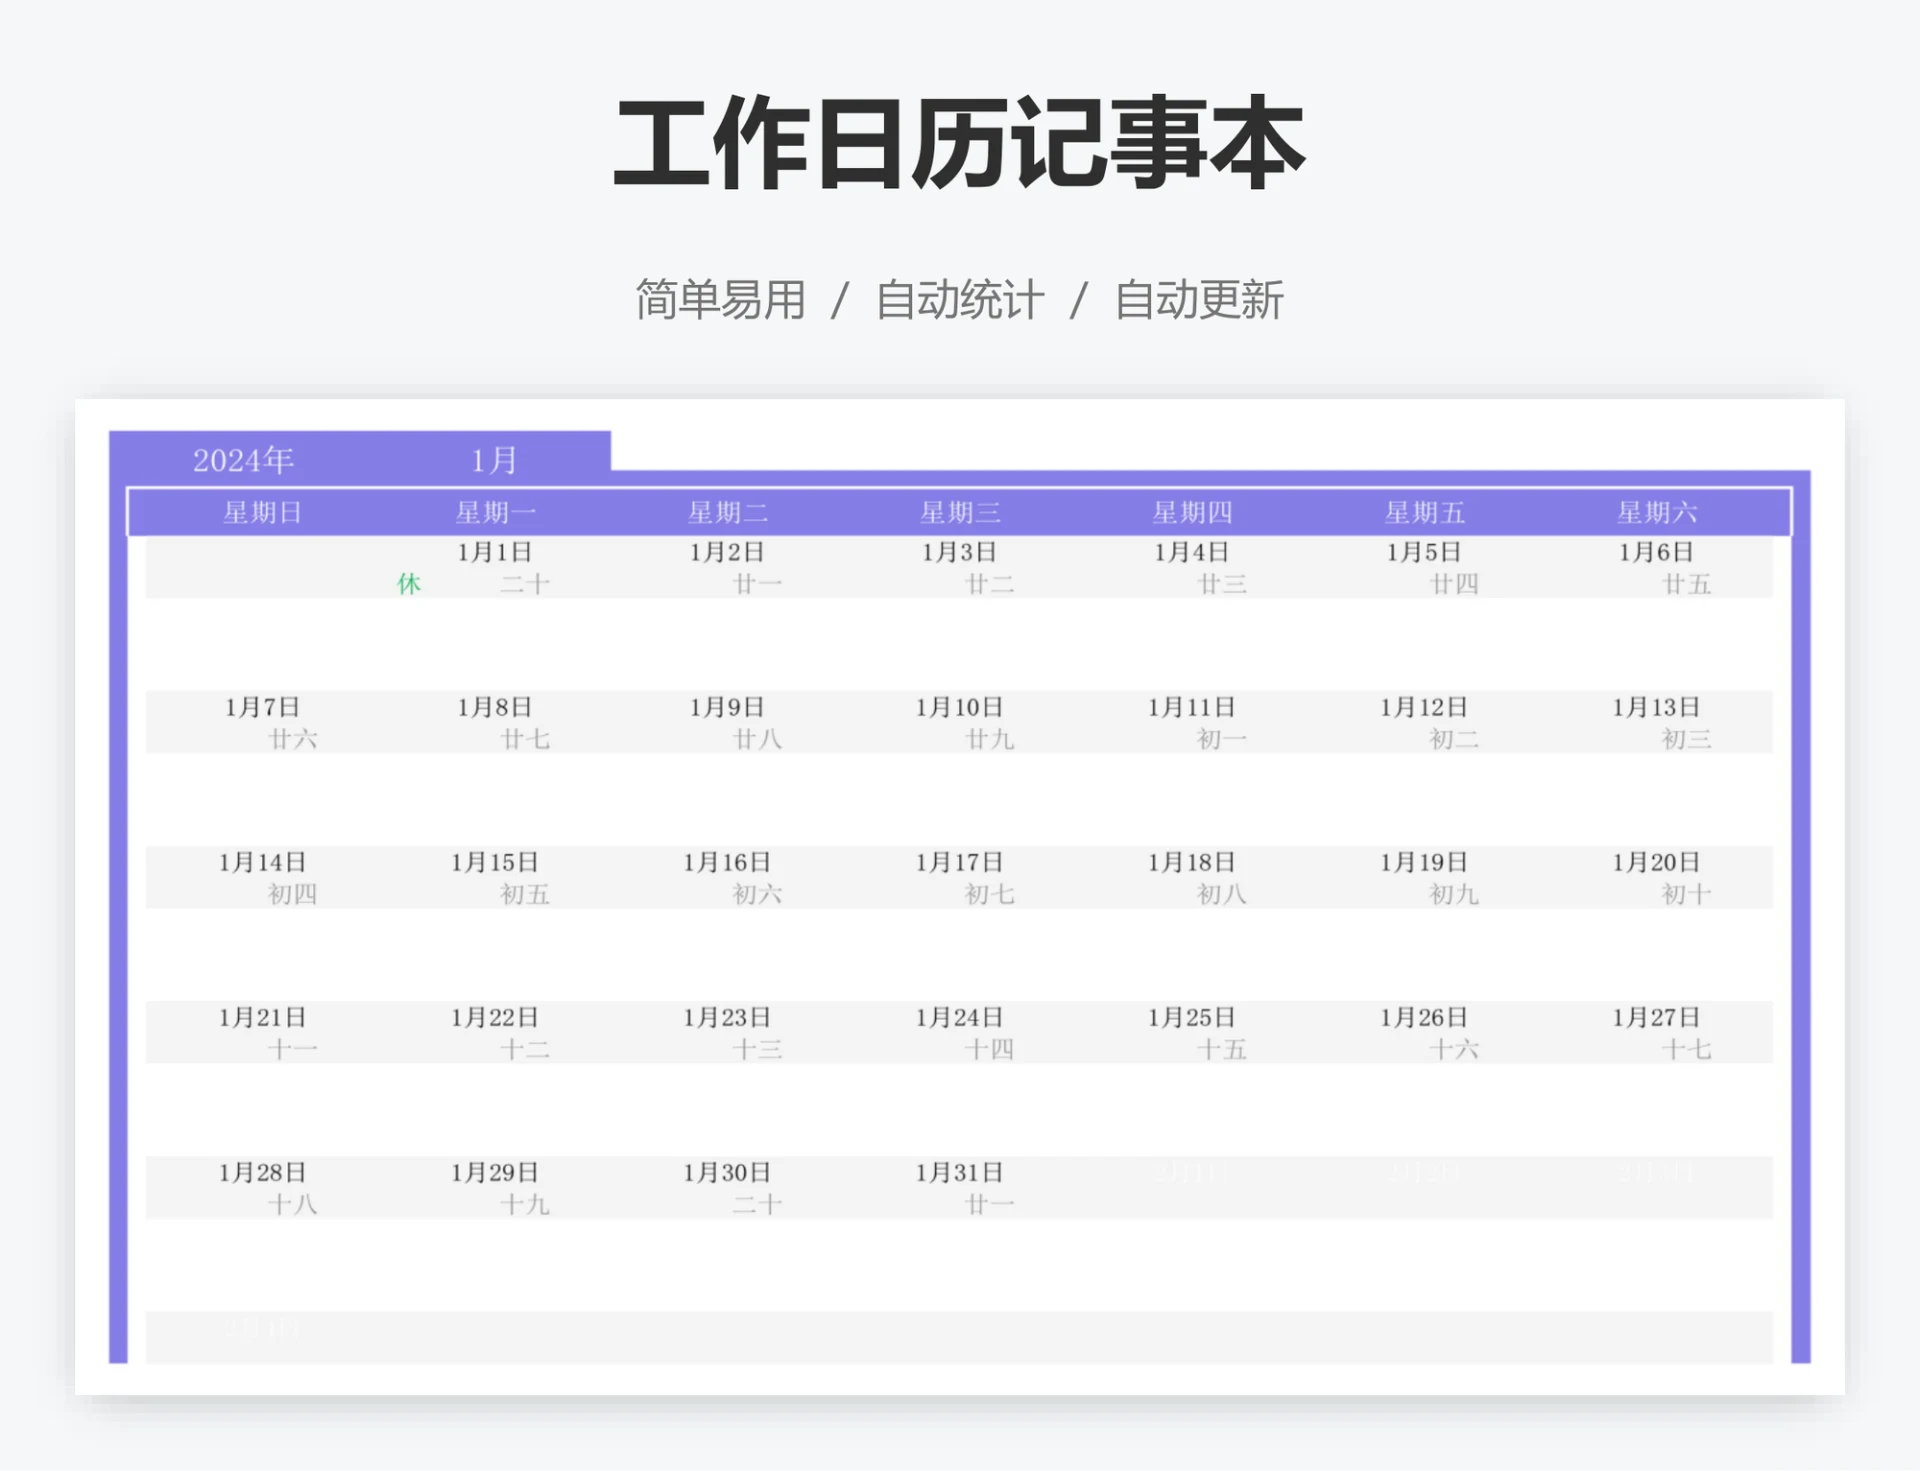
Task: Click the 简单易用 subtitle text
Action: tap(721, 300)
